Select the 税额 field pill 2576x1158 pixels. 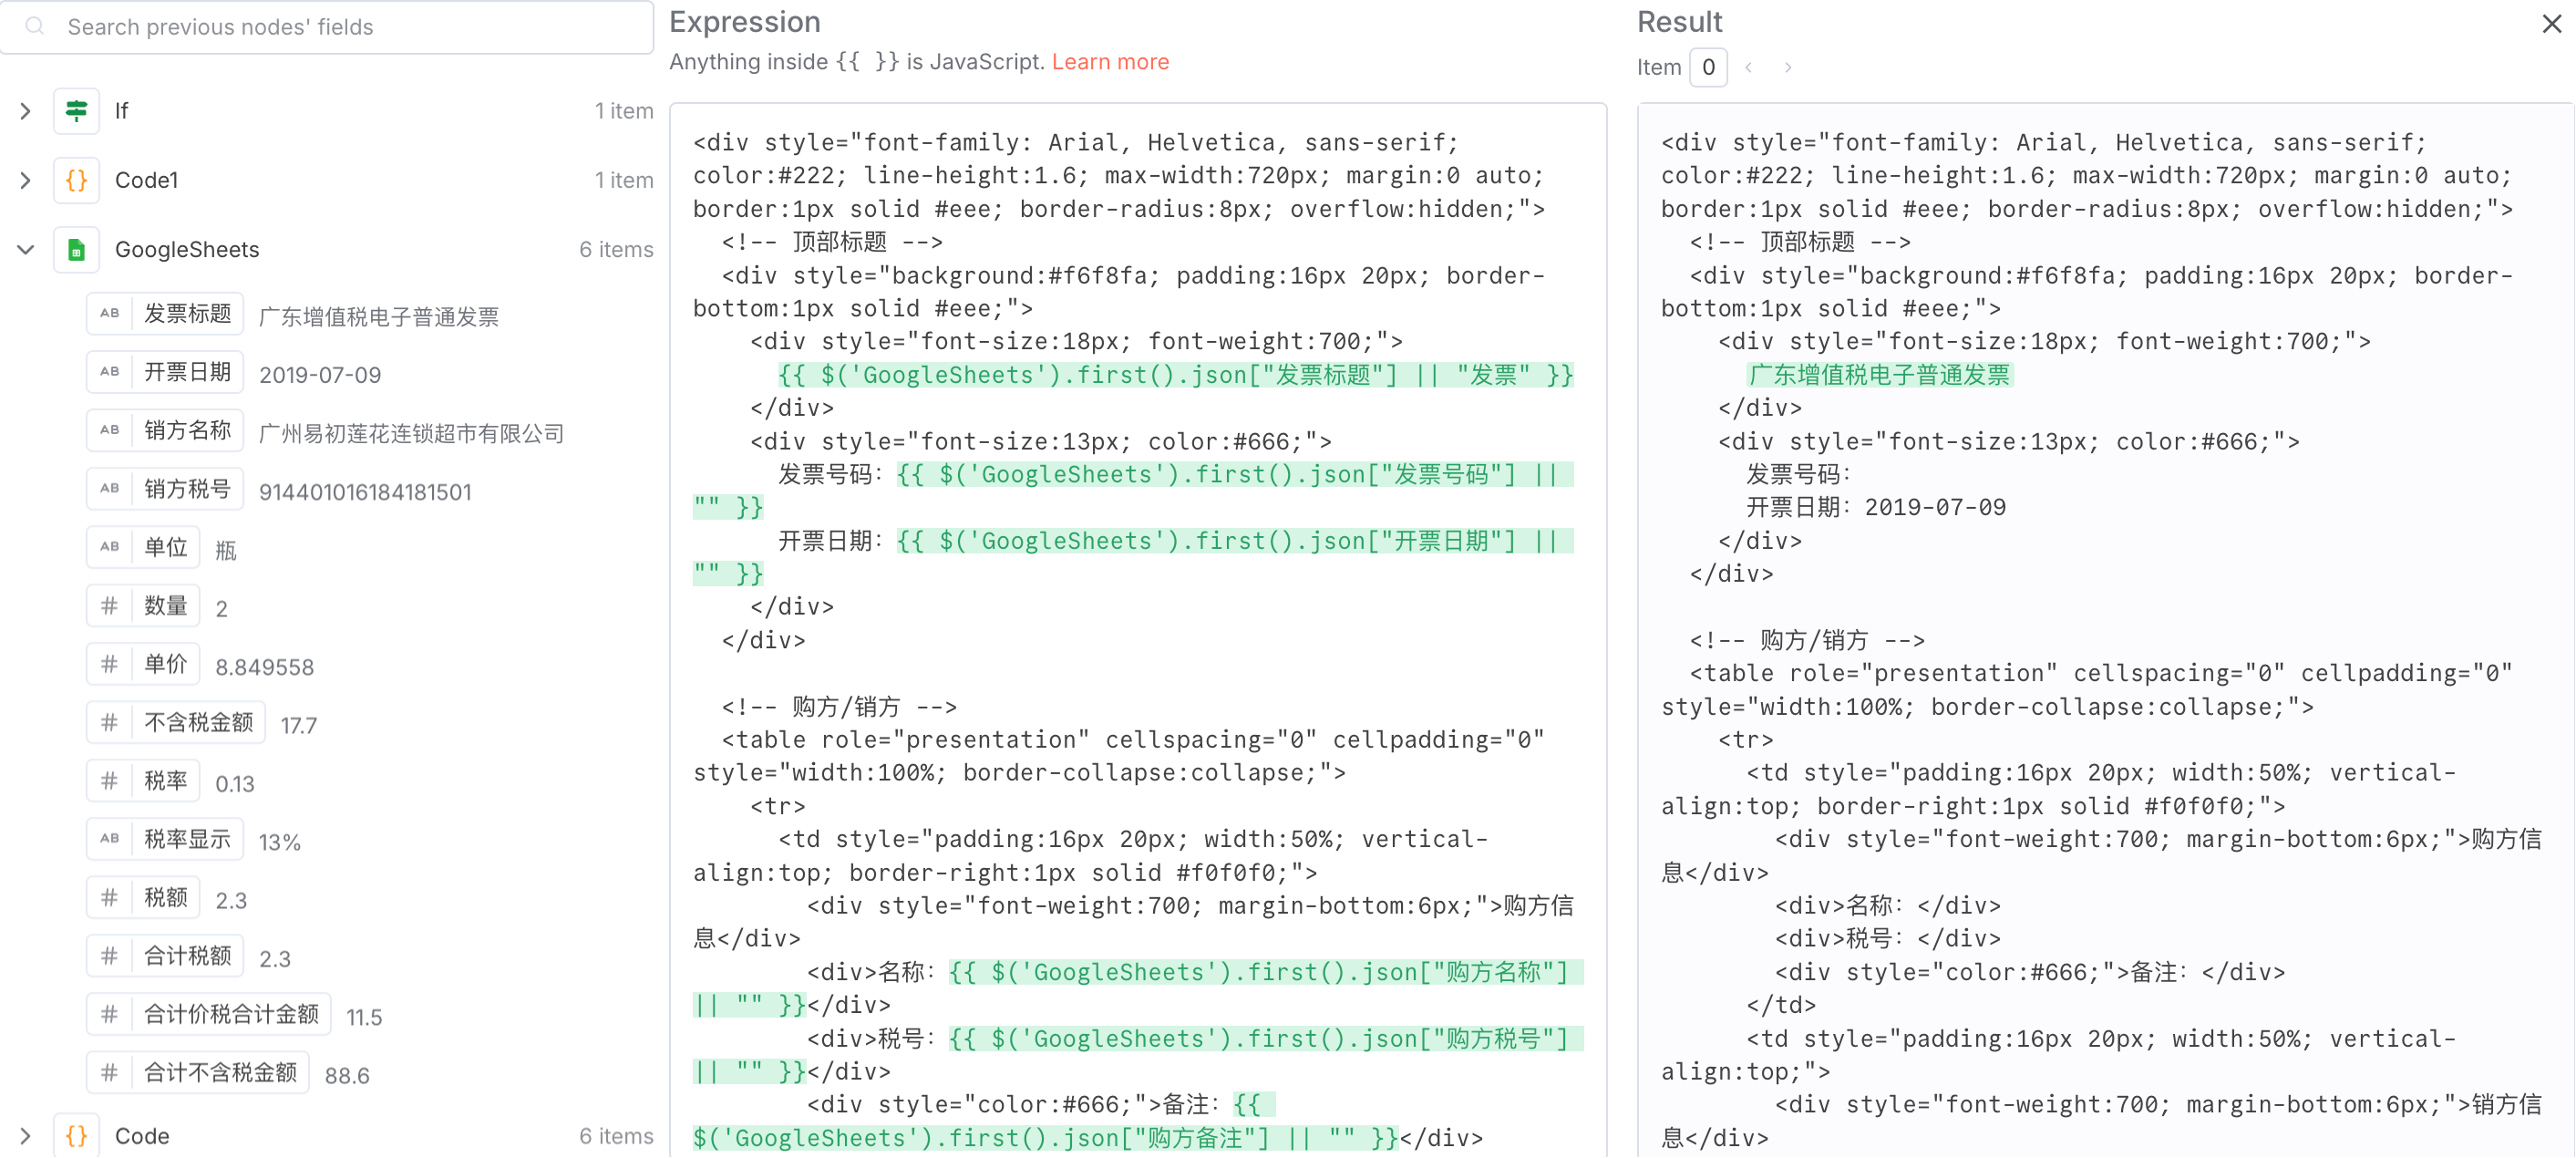[143, 898]
